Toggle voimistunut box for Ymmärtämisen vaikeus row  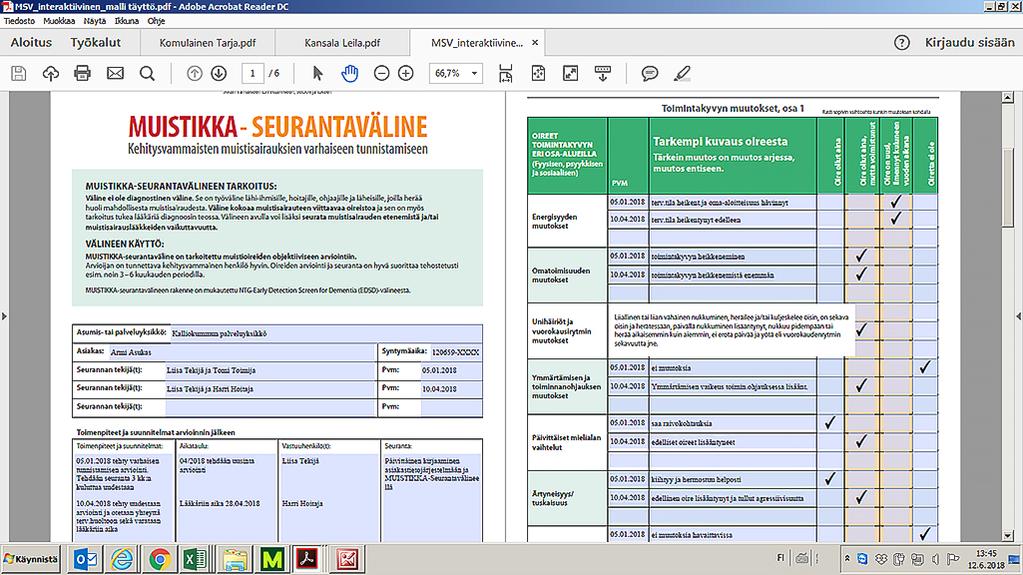tap(862, 386)
